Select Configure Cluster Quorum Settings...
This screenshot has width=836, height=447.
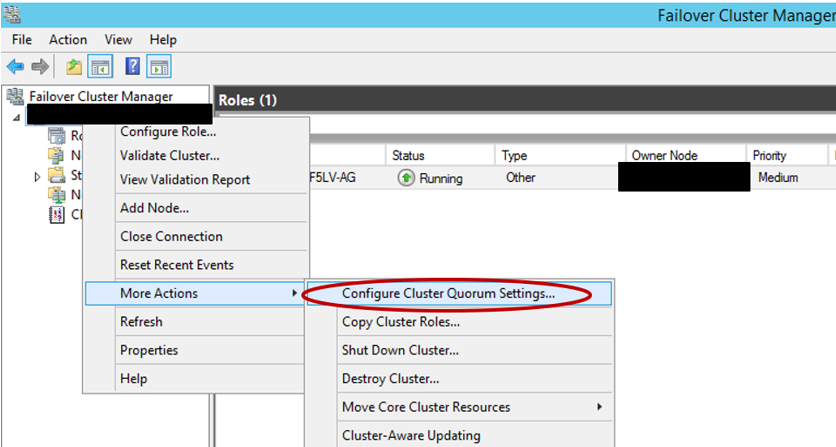click(x=460, y=293)
